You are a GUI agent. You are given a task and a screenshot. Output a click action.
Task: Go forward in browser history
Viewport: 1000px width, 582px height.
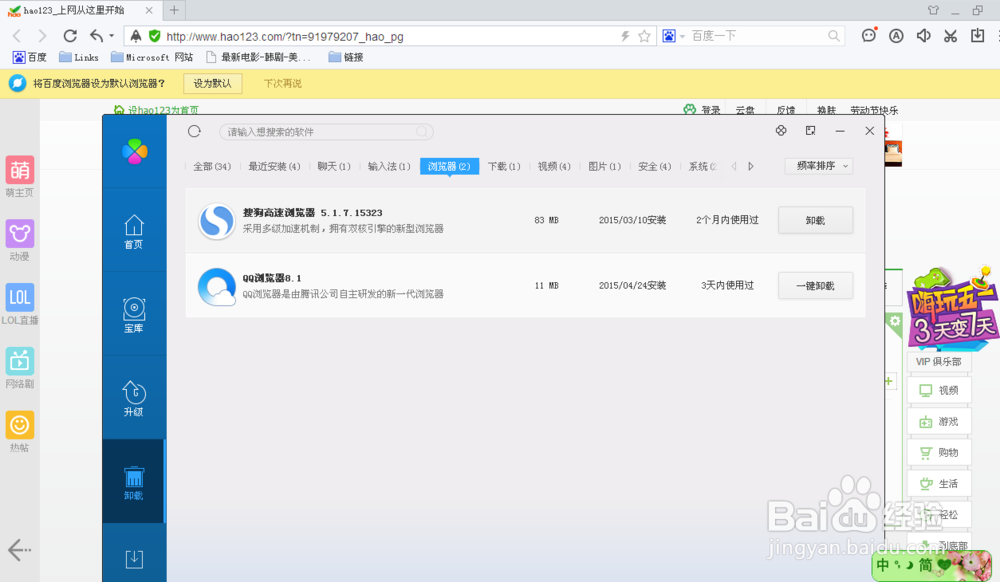42,36
